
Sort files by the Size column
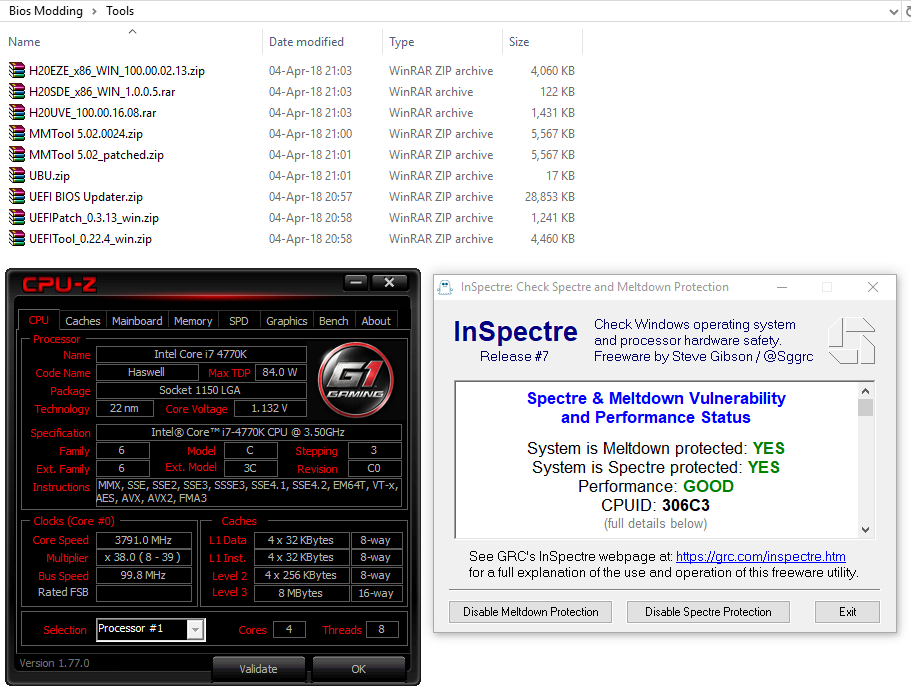click(542, 42)
